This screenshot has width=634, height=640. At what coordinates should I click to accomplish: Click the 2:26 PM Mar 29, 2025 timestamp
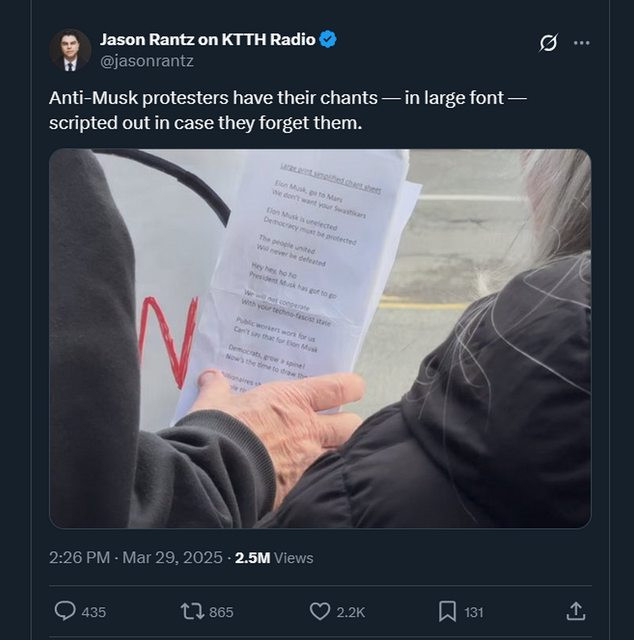pos(136,558)
